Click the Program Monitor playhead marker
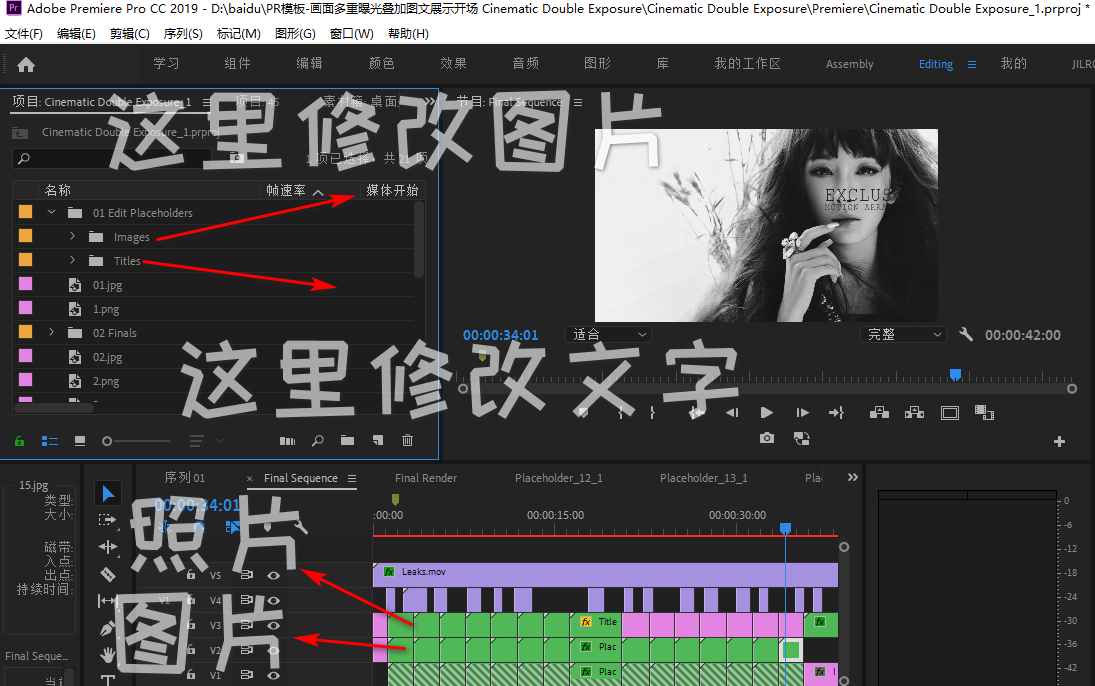 (x=955, y=375)
